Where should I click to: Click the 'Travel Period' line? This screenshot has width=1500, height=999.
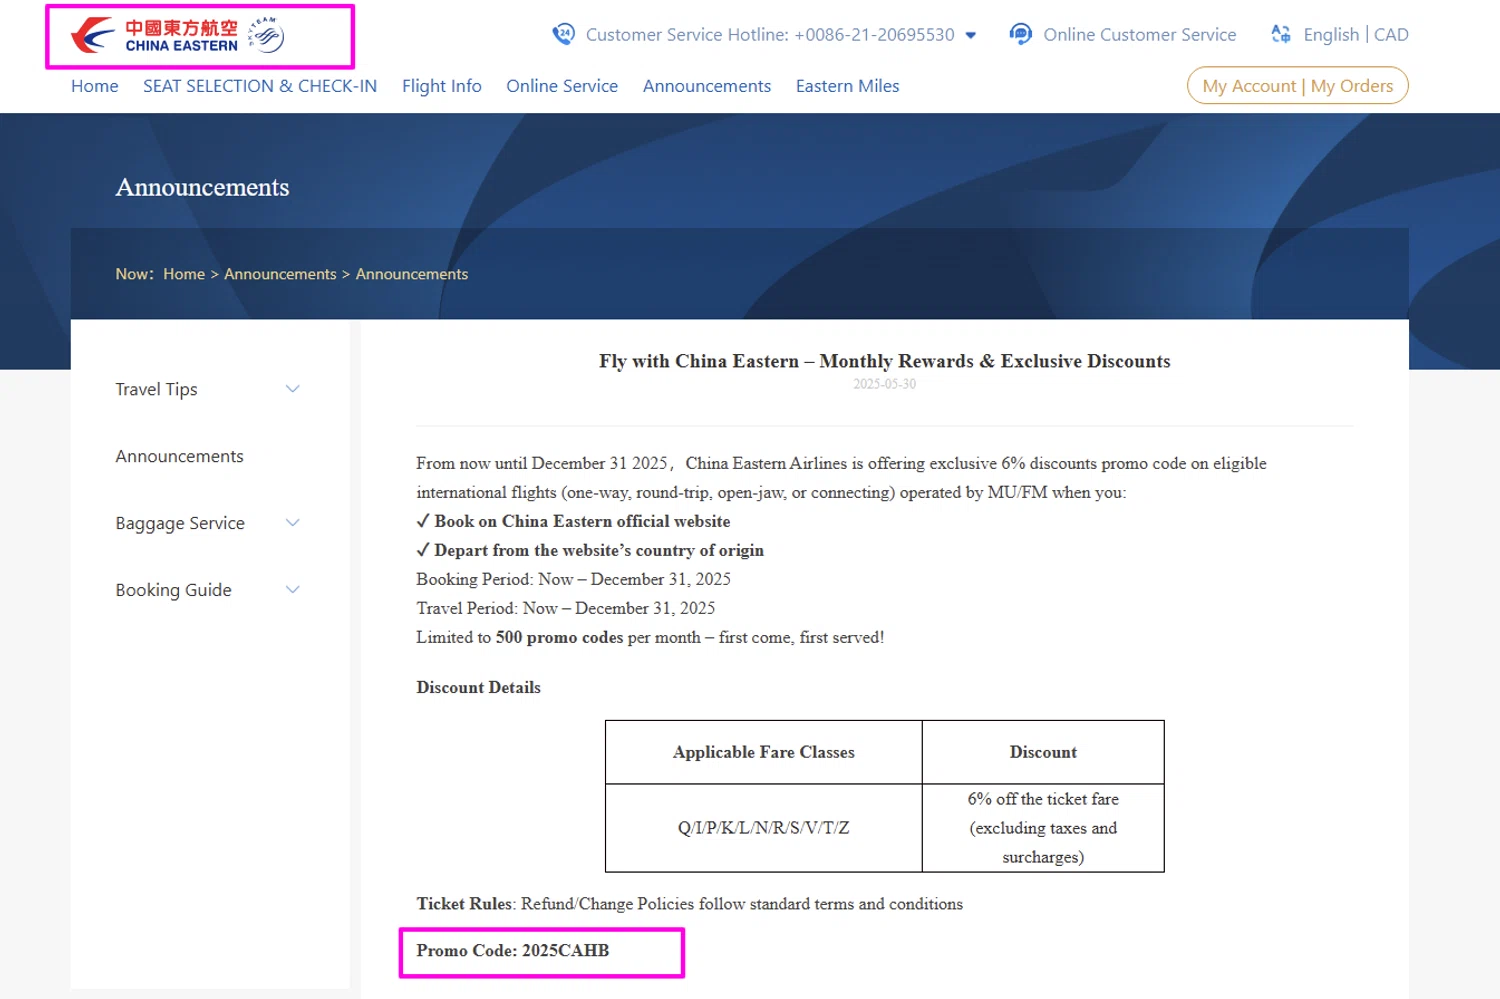pos(565,608)
